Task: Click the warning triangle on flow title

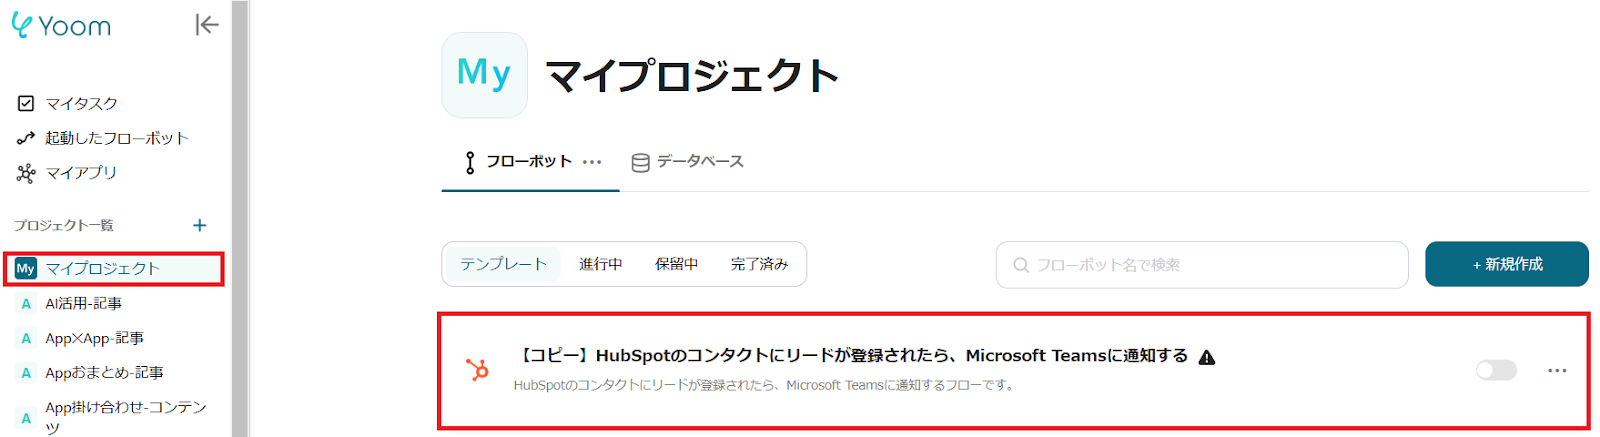Action: coord(1207,357)
